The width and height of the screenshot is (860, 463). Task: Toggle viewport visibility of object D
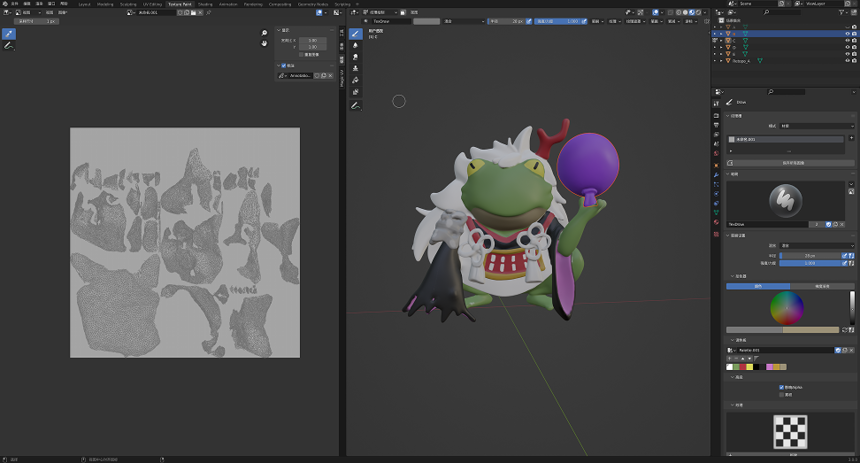coord(847,47)
